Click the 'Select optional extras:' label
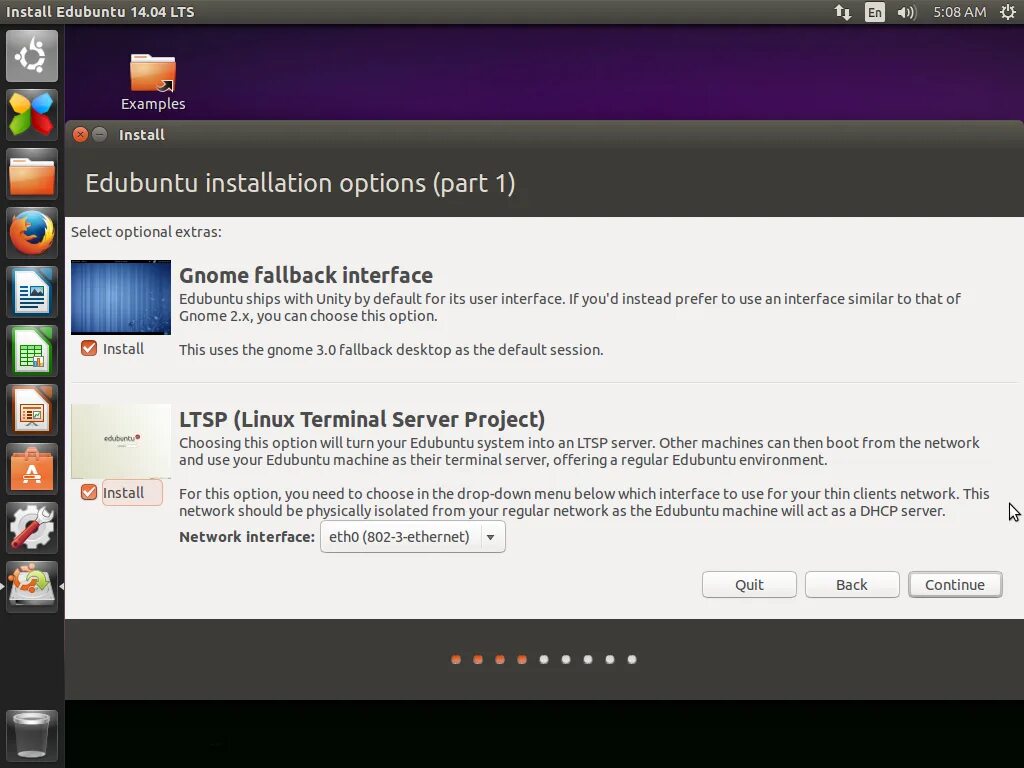This screenshot has height=768, width=1024. point(146,232)
